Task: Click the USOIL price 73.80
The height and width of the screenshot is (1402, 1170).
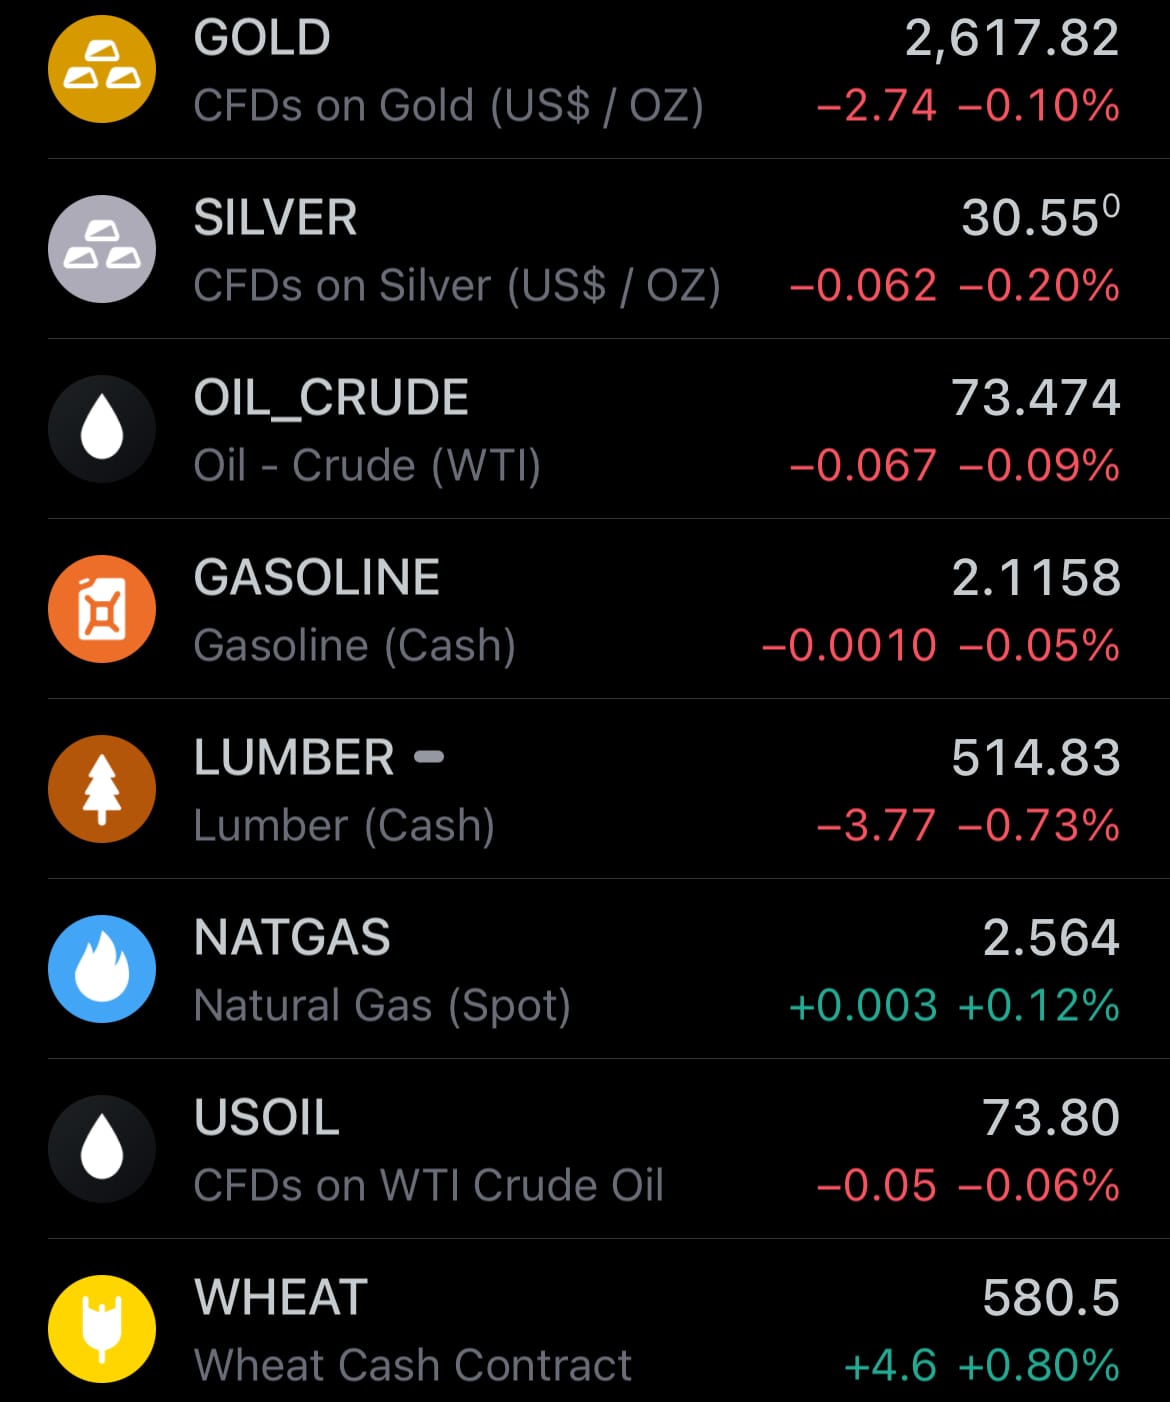Action: [1051, 1118]
